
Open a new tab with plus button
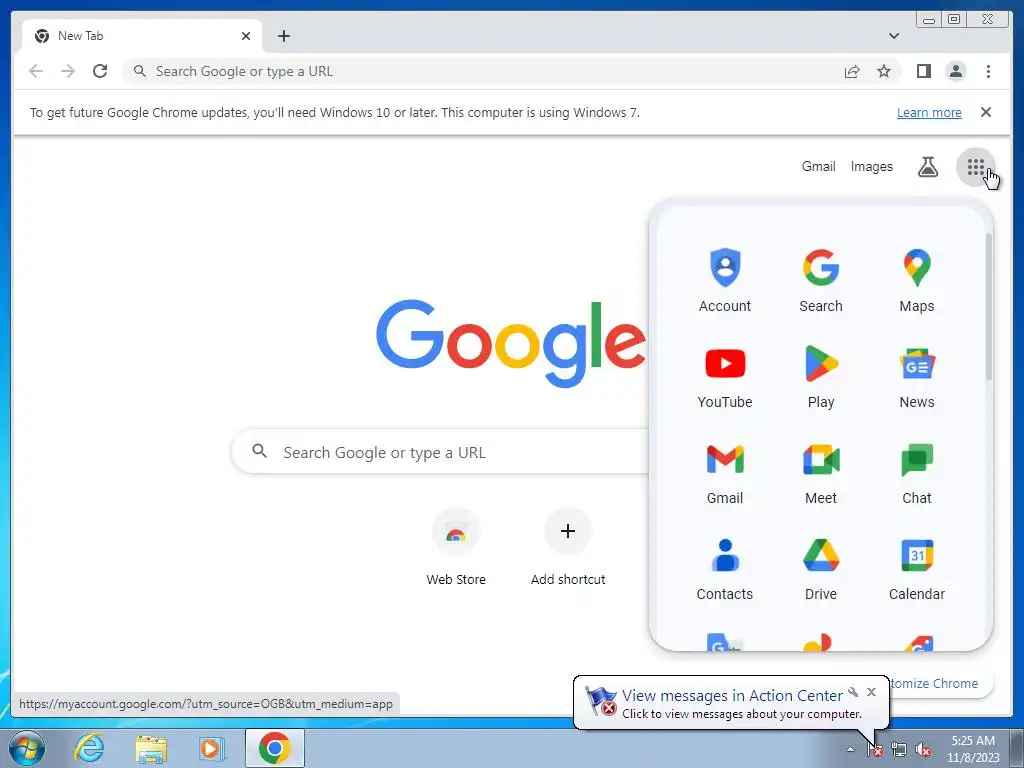point(283,36)
